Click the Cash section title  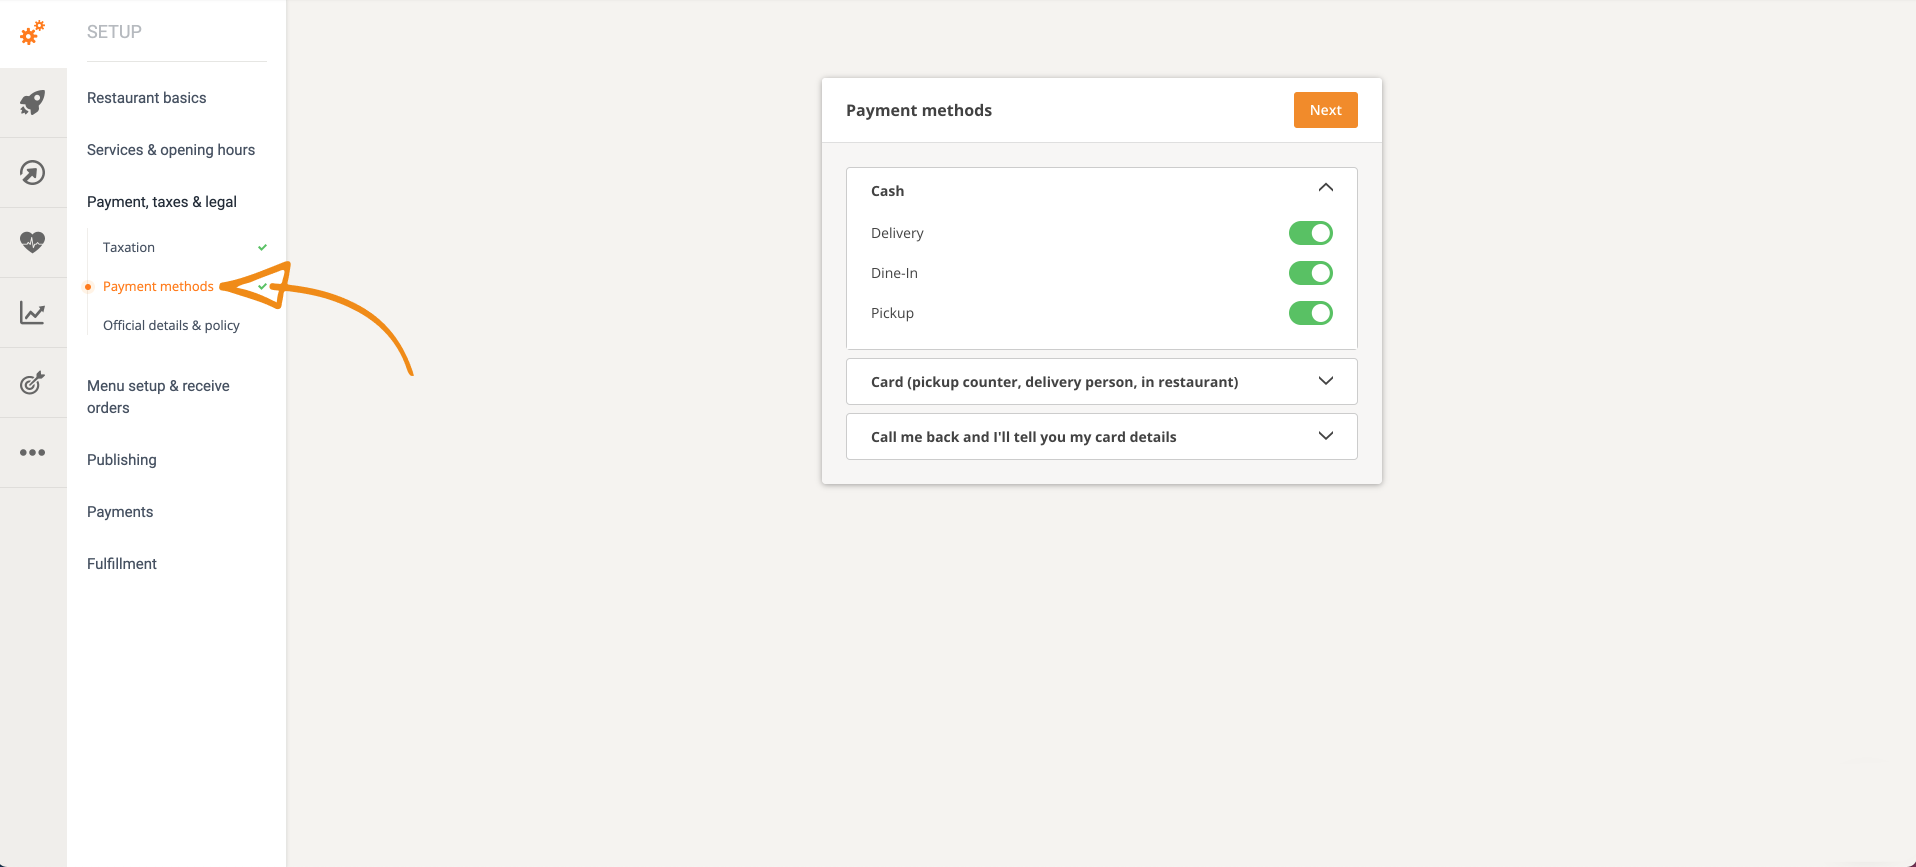click(887, 191)
